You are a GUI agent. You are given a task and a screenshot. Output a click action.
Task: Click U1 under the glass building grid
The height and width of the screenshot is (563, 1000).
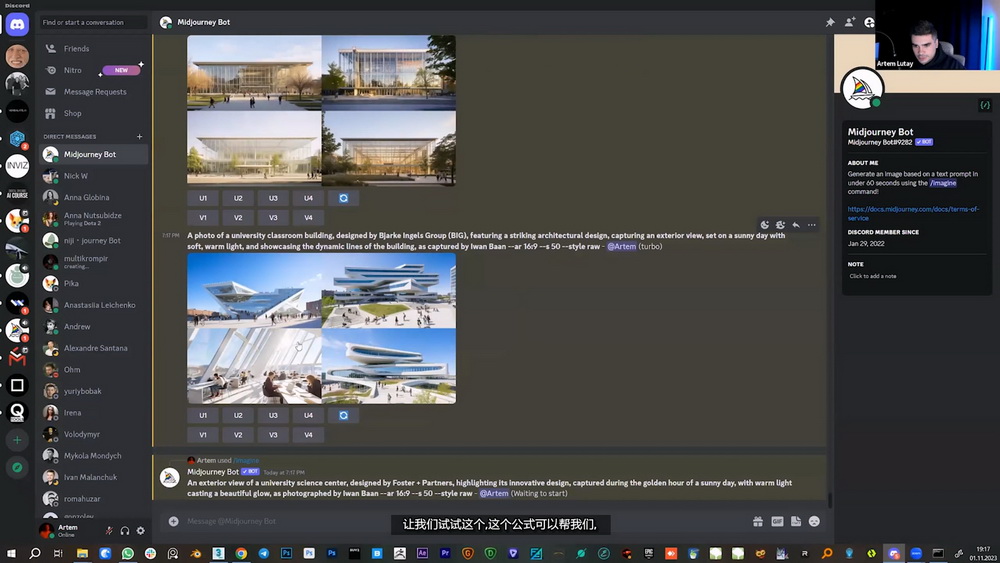203,198
